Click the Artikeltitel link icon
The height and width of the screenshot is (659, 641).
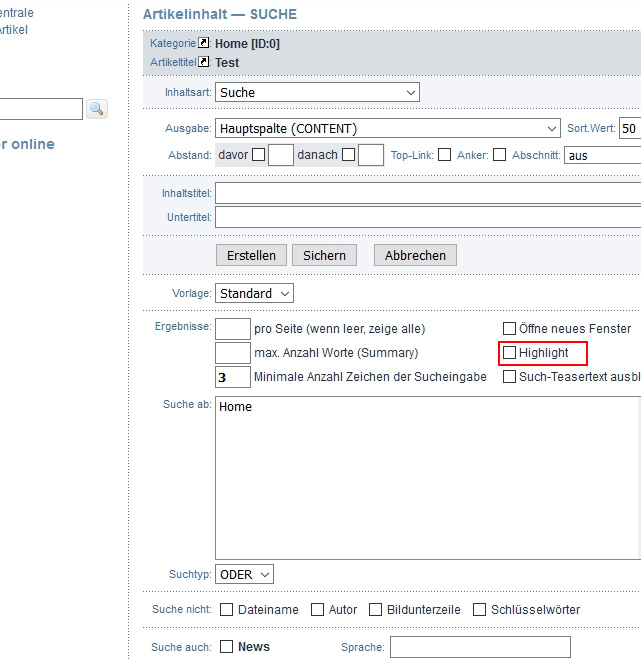204,62
